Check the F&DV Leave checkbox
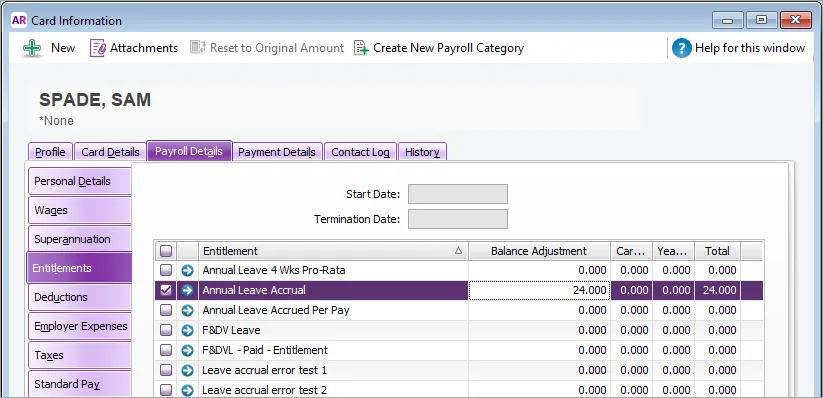Viewport: 823px width, 398px height. coord(166,330)
